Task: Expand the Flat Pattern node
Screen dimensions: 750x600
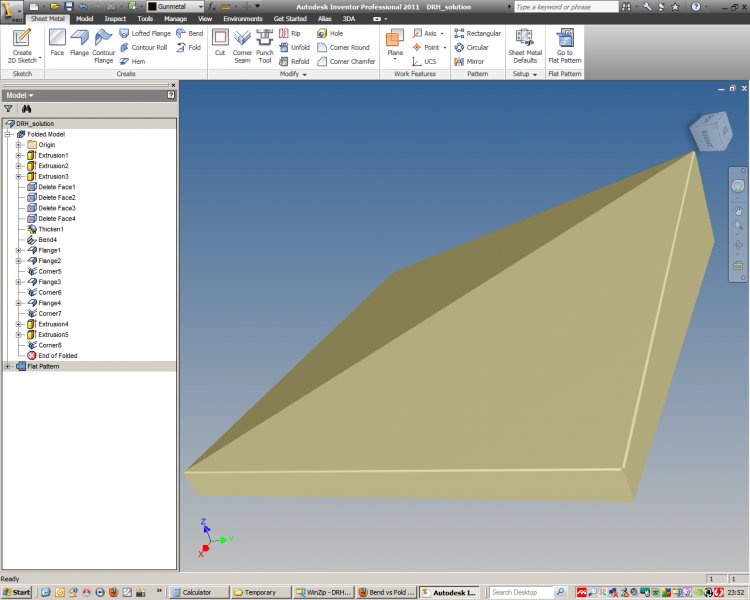Action: tap(8, 366)
